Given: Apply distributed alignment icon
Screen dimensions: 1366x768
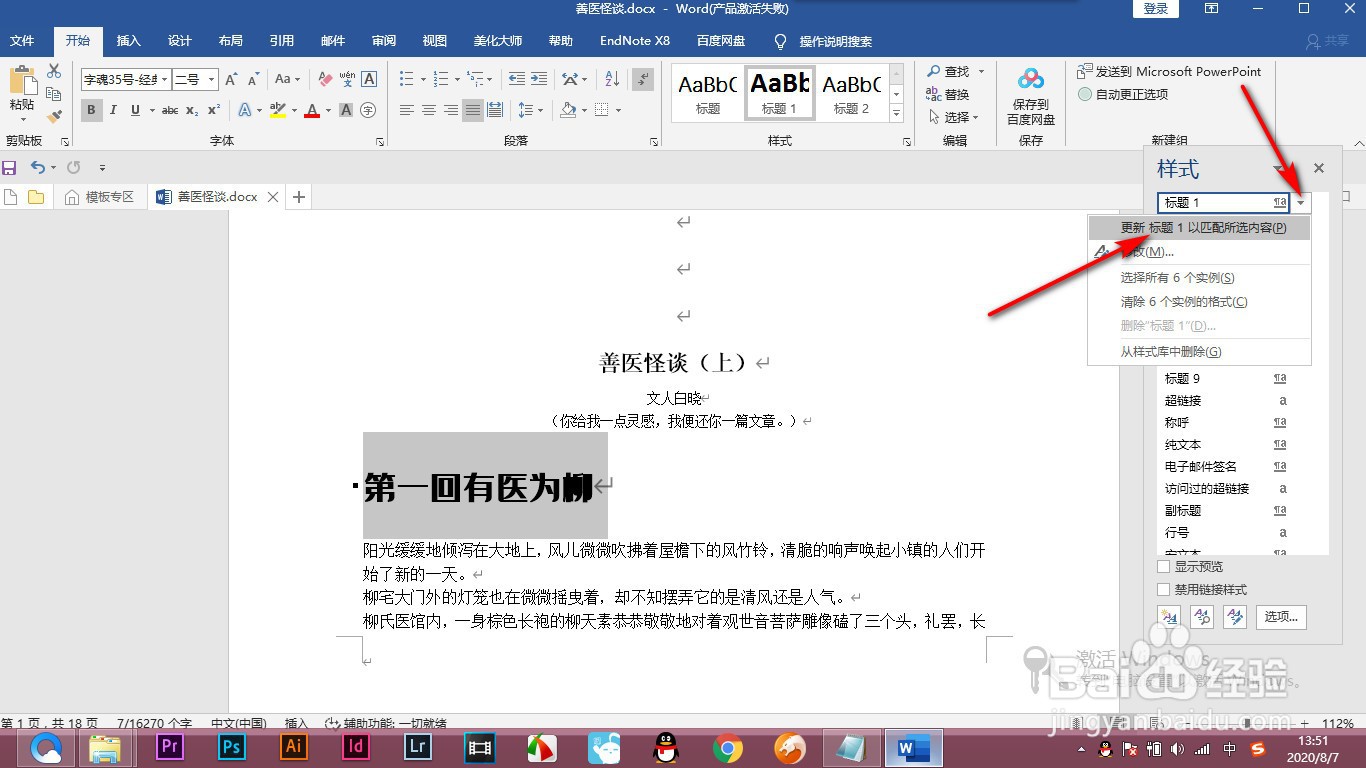Looking at the screenshot, I should 496,110.
